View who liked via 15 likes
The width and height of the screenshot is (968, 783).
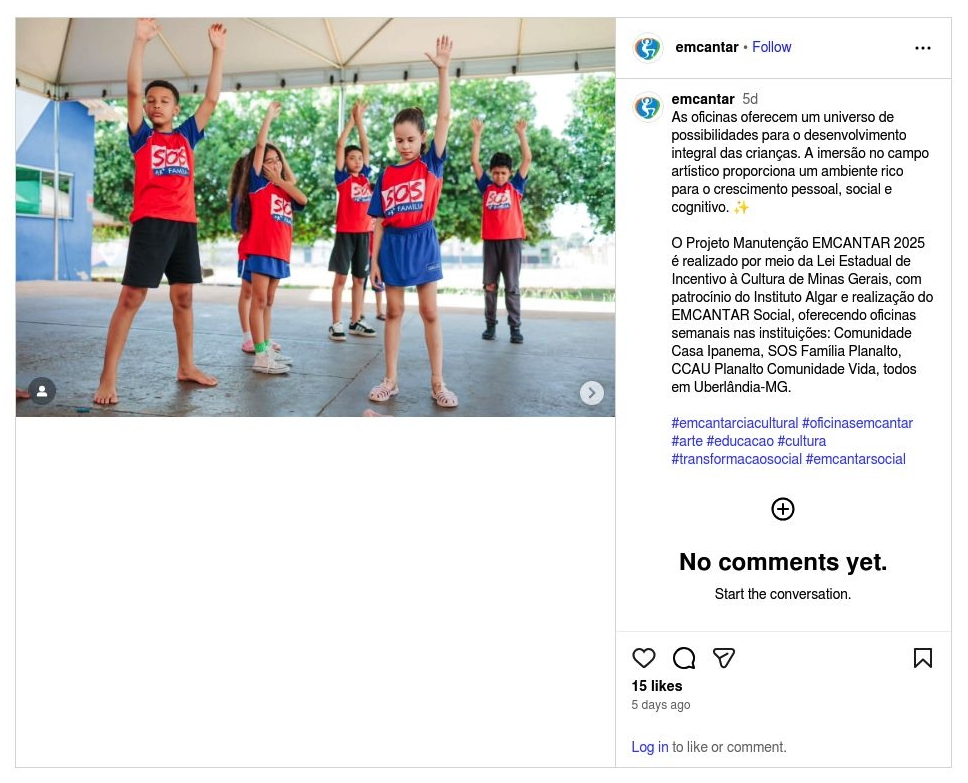coord(656,686)
